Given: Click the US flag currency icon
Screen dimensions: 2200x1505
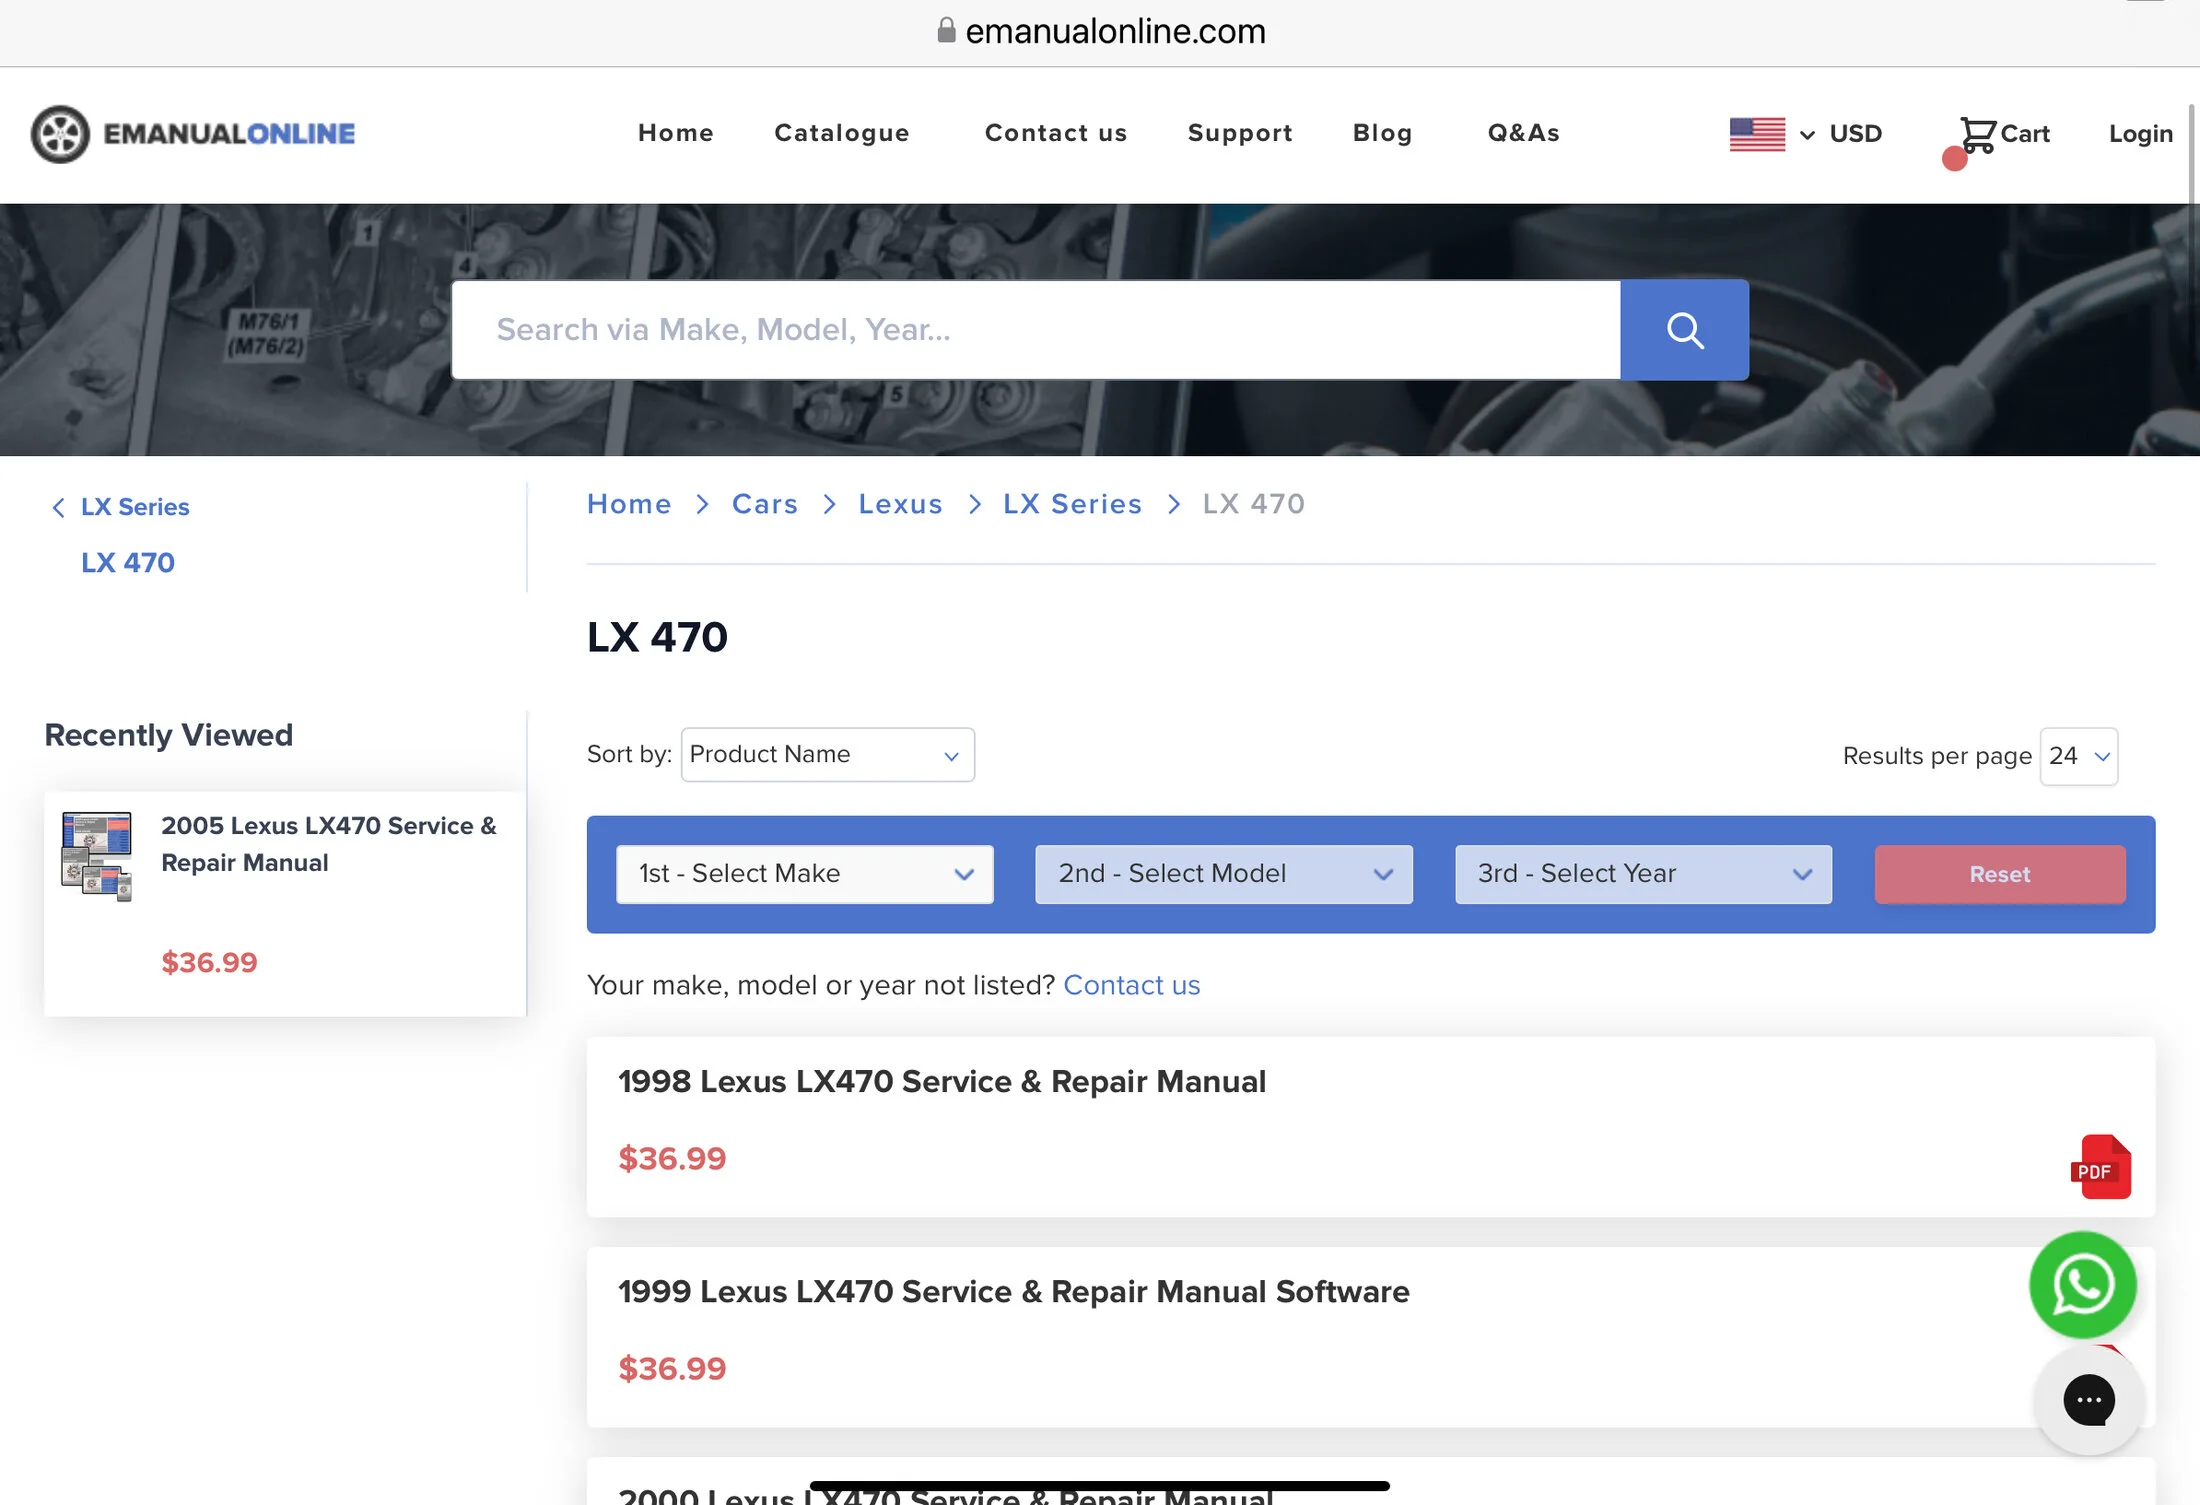Looking at the screenshot, I should (x=1757, y=134).
